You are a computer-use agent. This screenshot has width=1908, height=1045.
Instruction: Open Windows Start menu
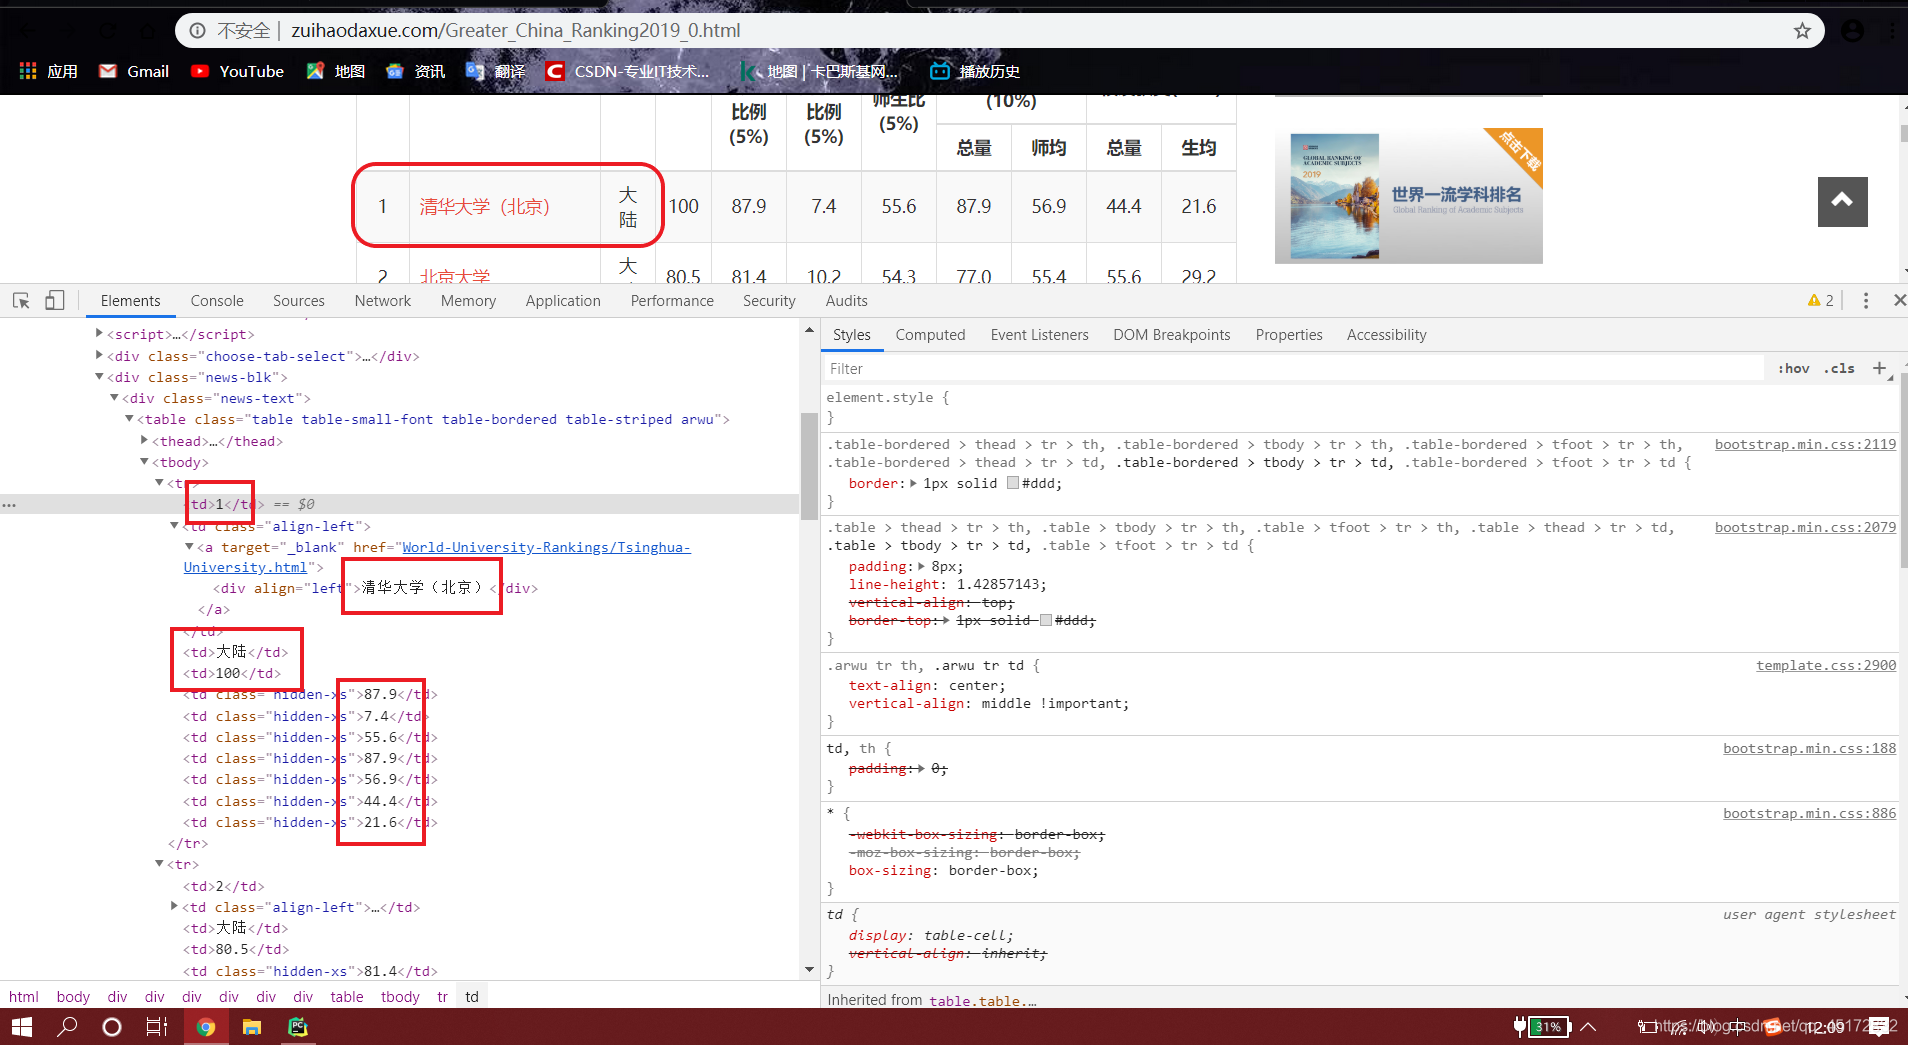pyautogui.click(x=22, y=1027)
